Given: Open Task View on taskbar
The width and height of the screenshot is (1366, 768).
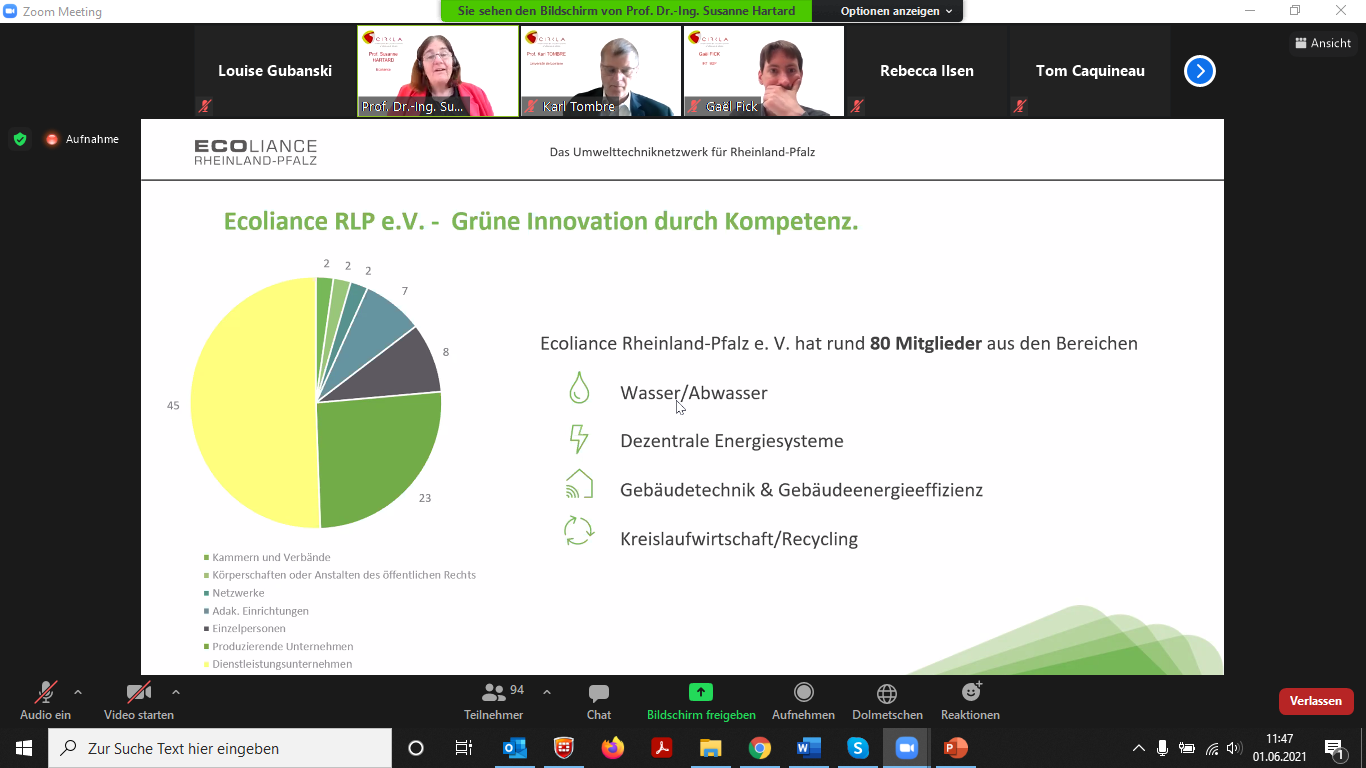Looking at the screenshot, I should (464, 748).
